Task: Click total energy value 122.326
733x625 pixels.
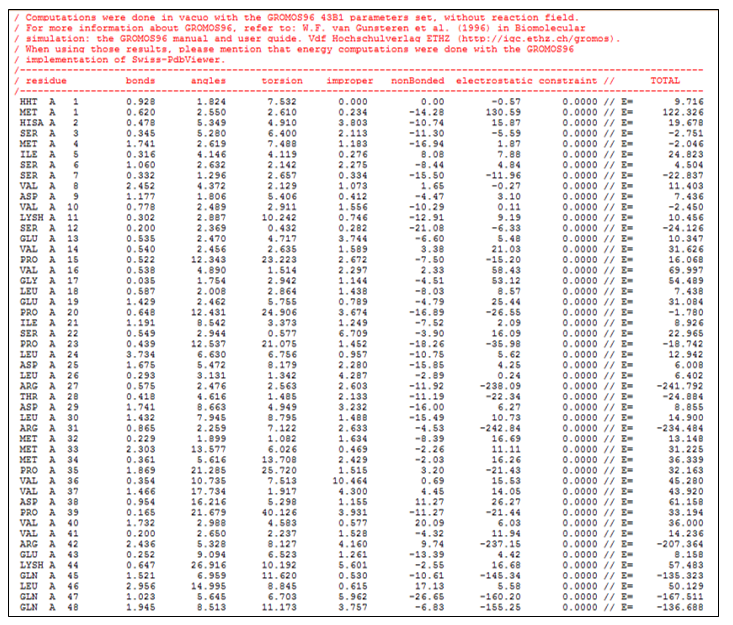Action: point(685,112)
